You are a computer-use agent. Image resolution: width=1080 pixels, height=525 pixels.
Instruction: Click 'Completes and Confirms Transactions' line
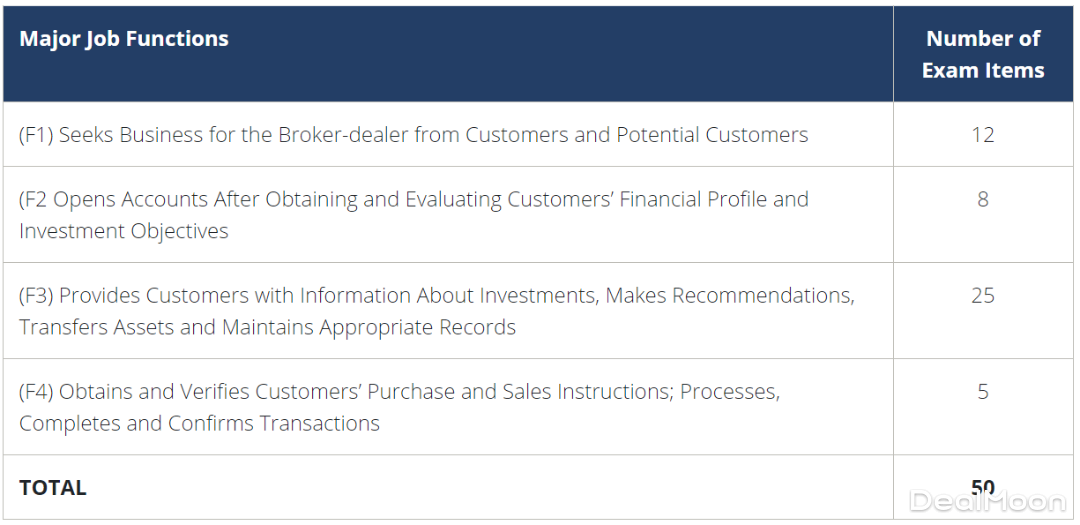[199, 424]
